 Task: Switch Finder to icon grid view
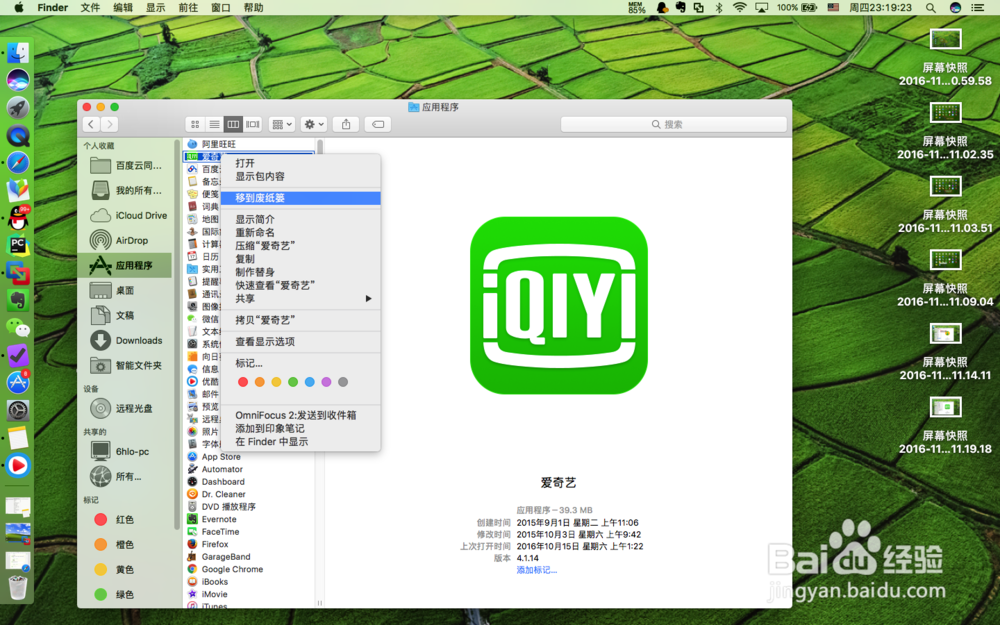pyautogui.click(x=194, y=124)
